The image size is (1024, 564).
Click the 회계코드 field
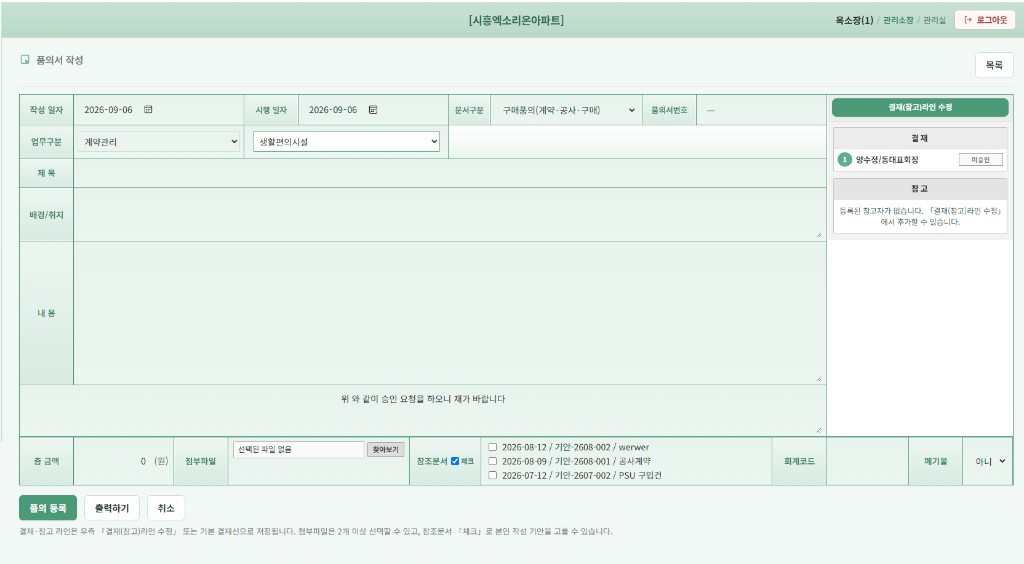(867, 462)
